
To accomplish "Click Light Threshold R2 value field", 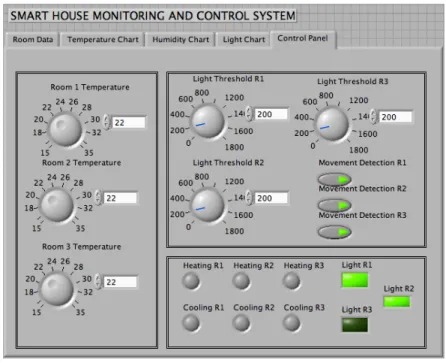I will coord(271,198).
